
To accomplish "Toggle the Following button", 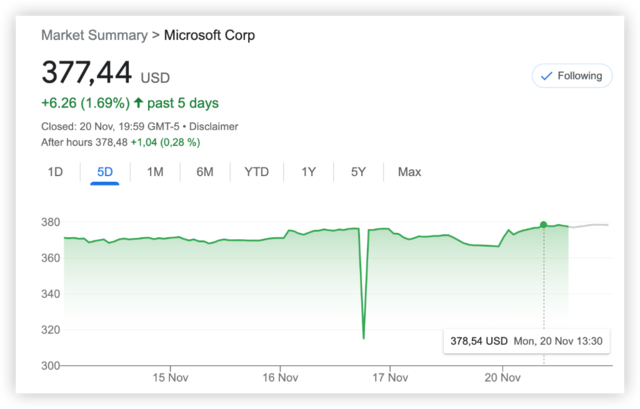I will pyautogui.click(x=572, y=75).
